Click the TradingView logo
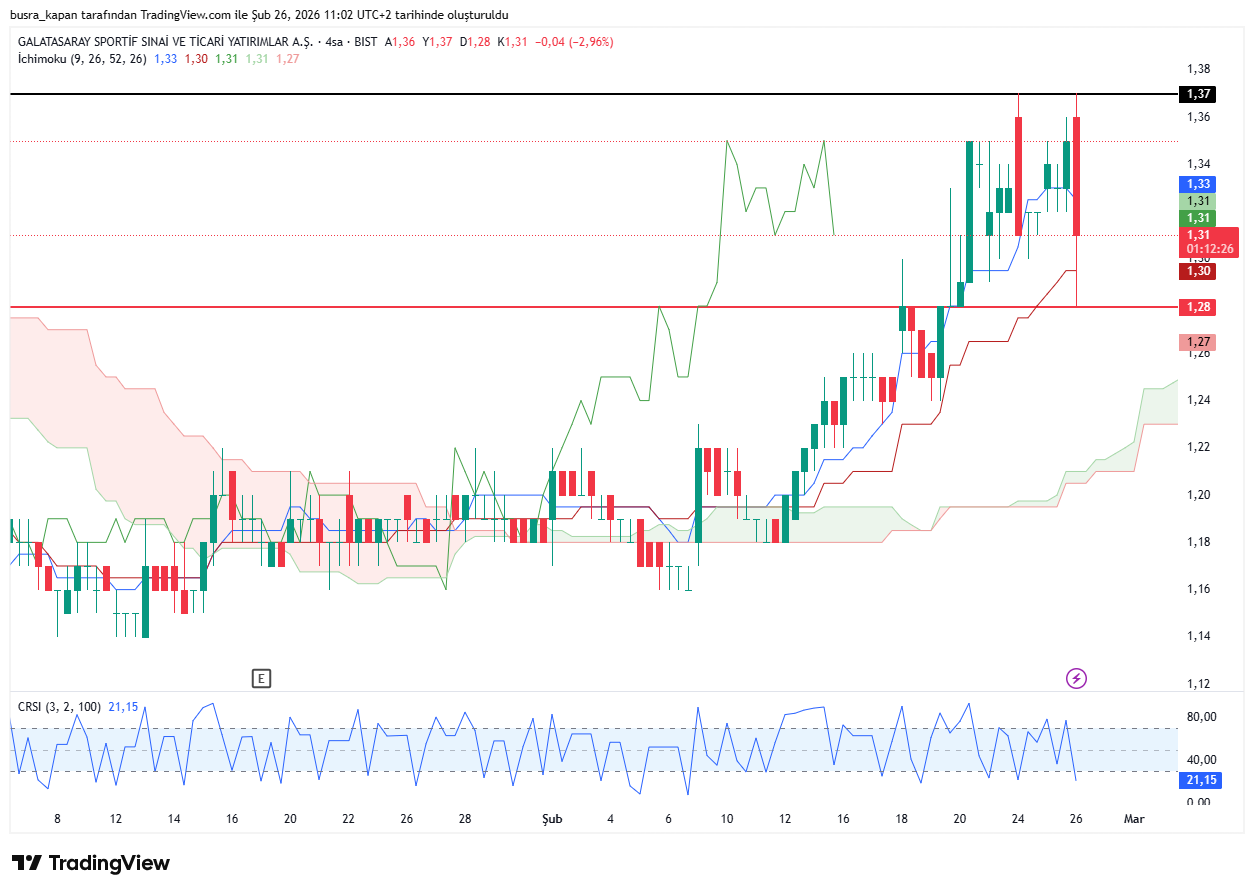The height and width of the screenshot is (893, 1254). pyautogui.click(x=91, y=863)
